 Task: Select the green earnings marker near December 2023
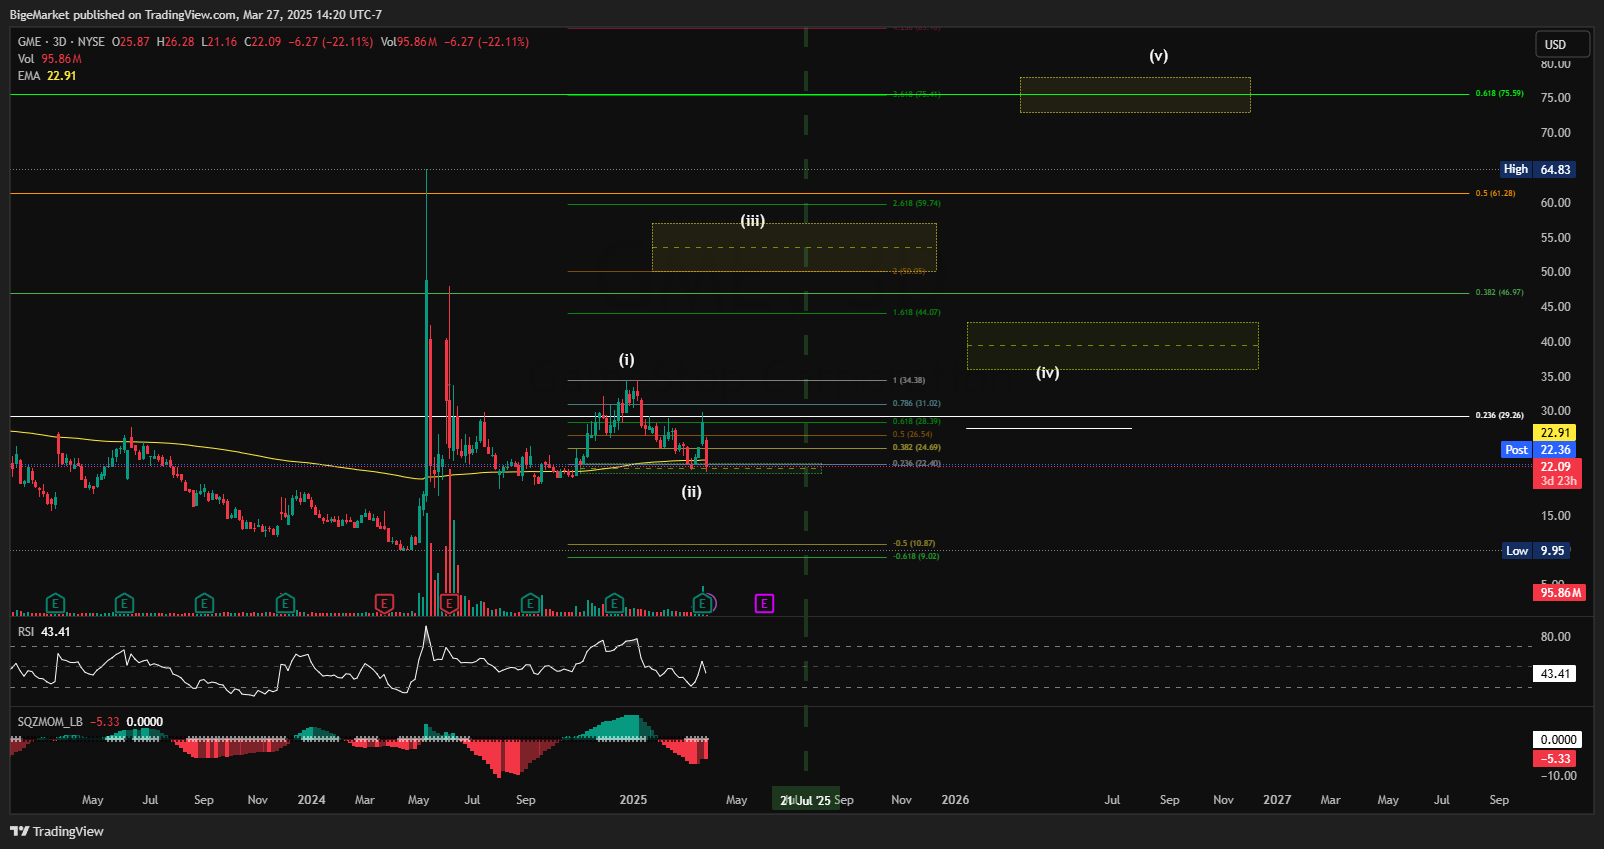[285, 603]
